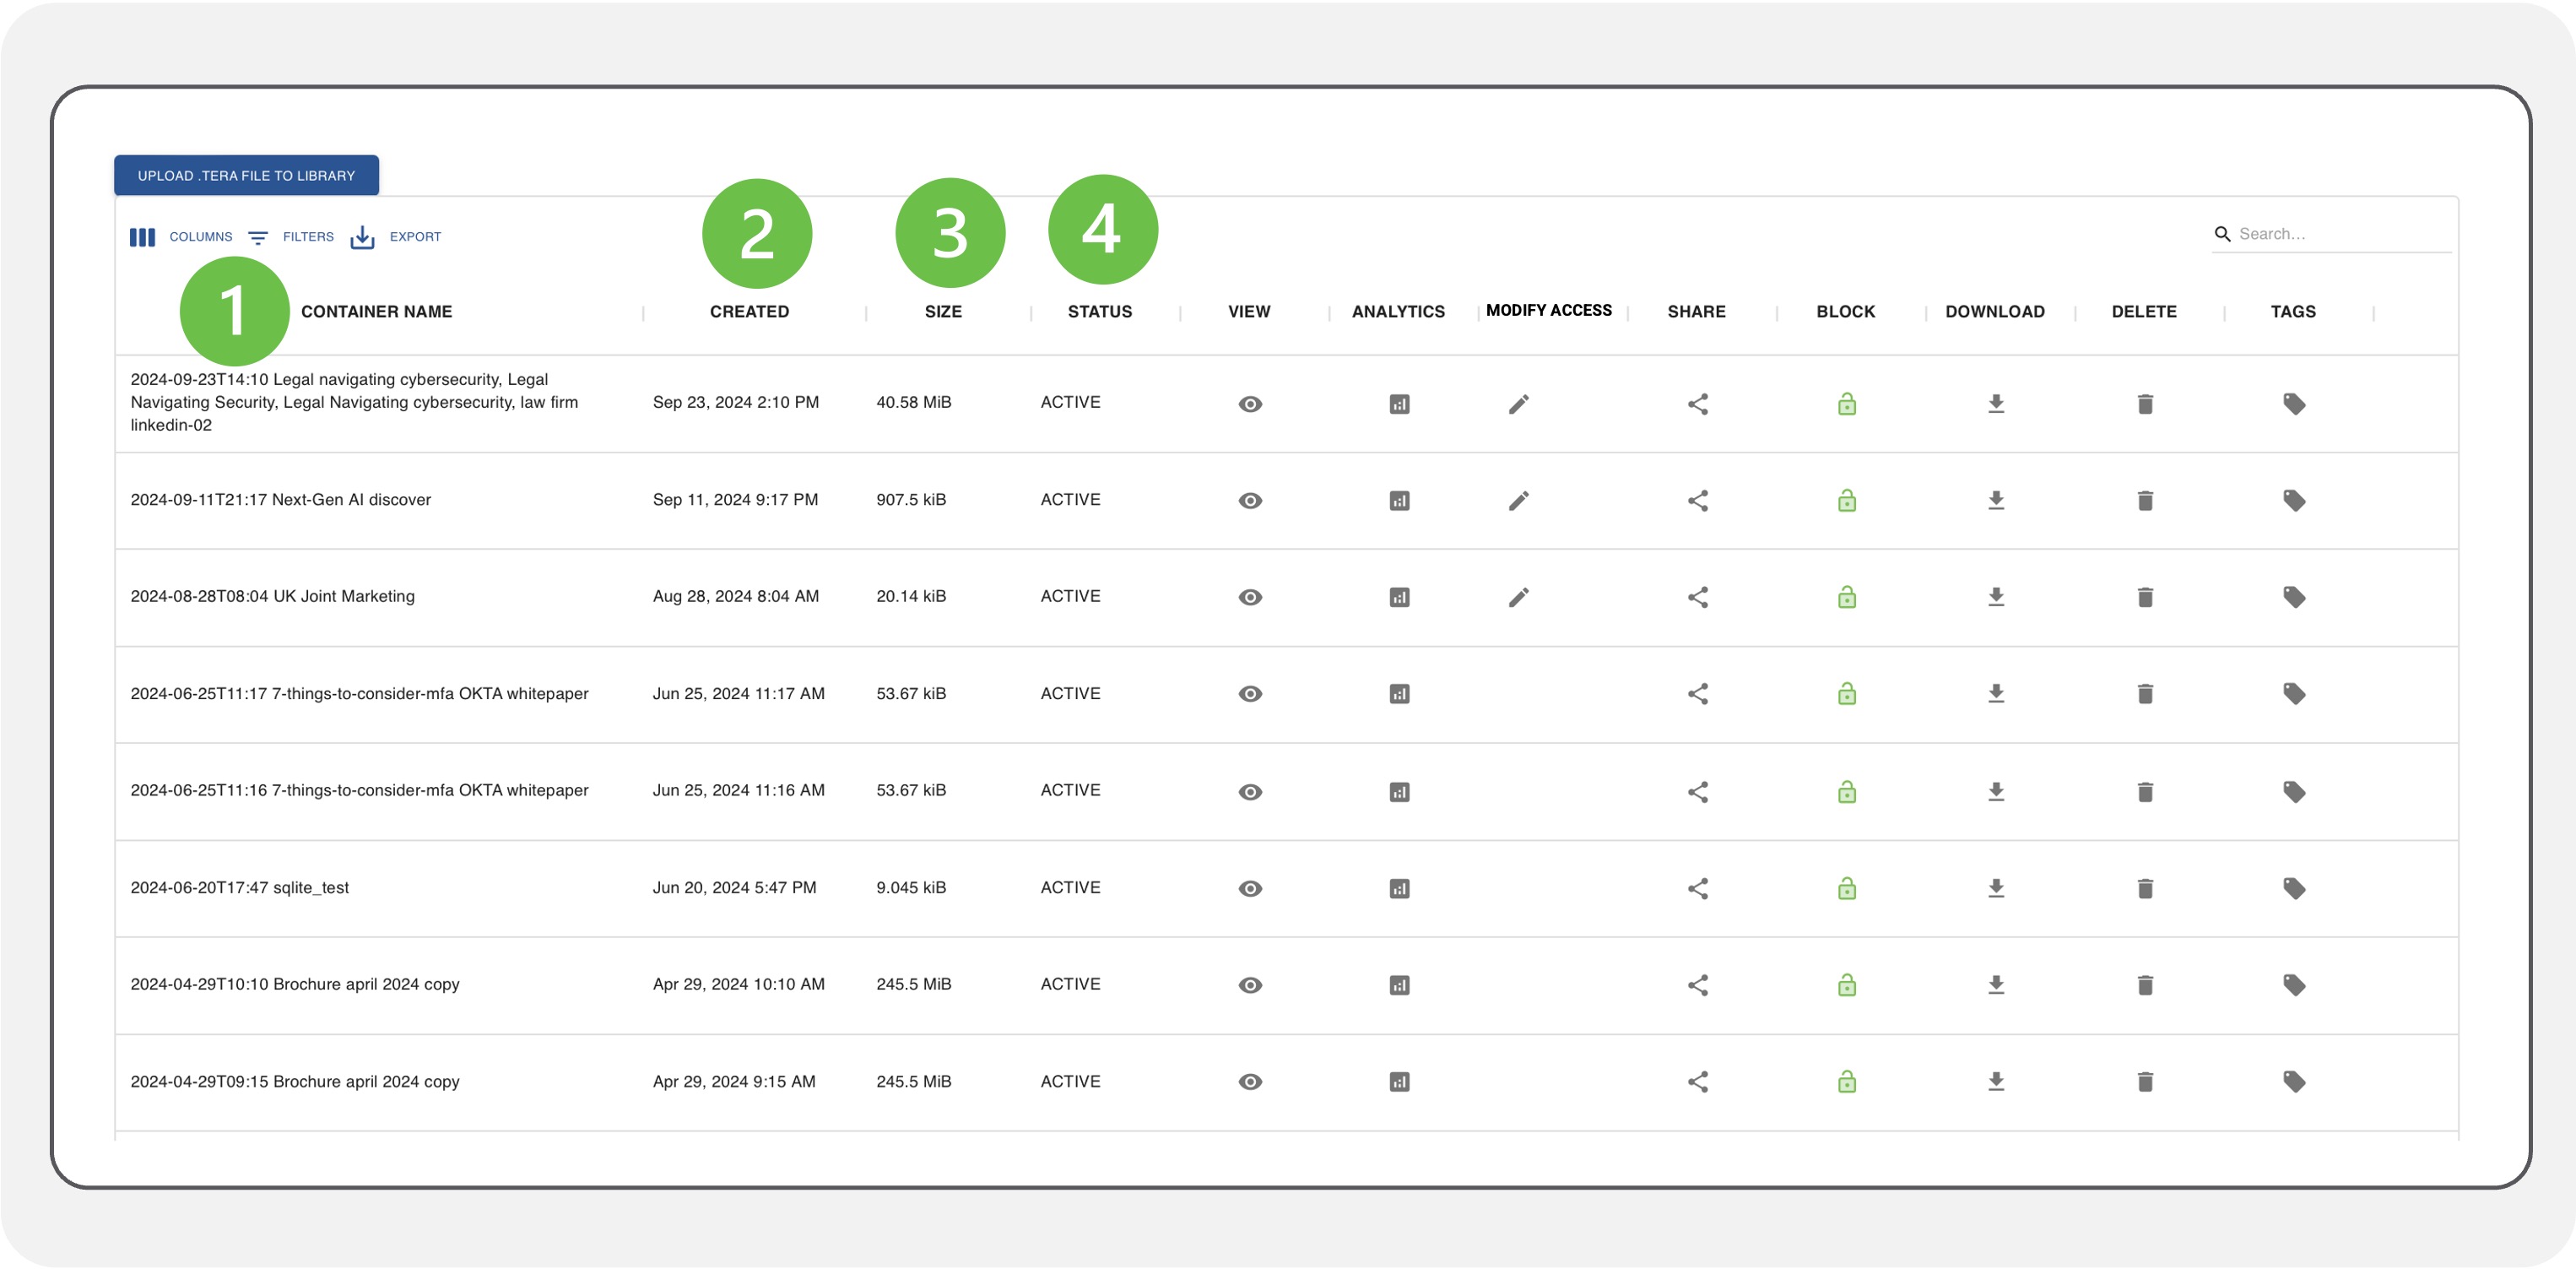Modify access for UK Joint Marketing
This screenshot has height=1269, width=2576.
[1518, 598]
